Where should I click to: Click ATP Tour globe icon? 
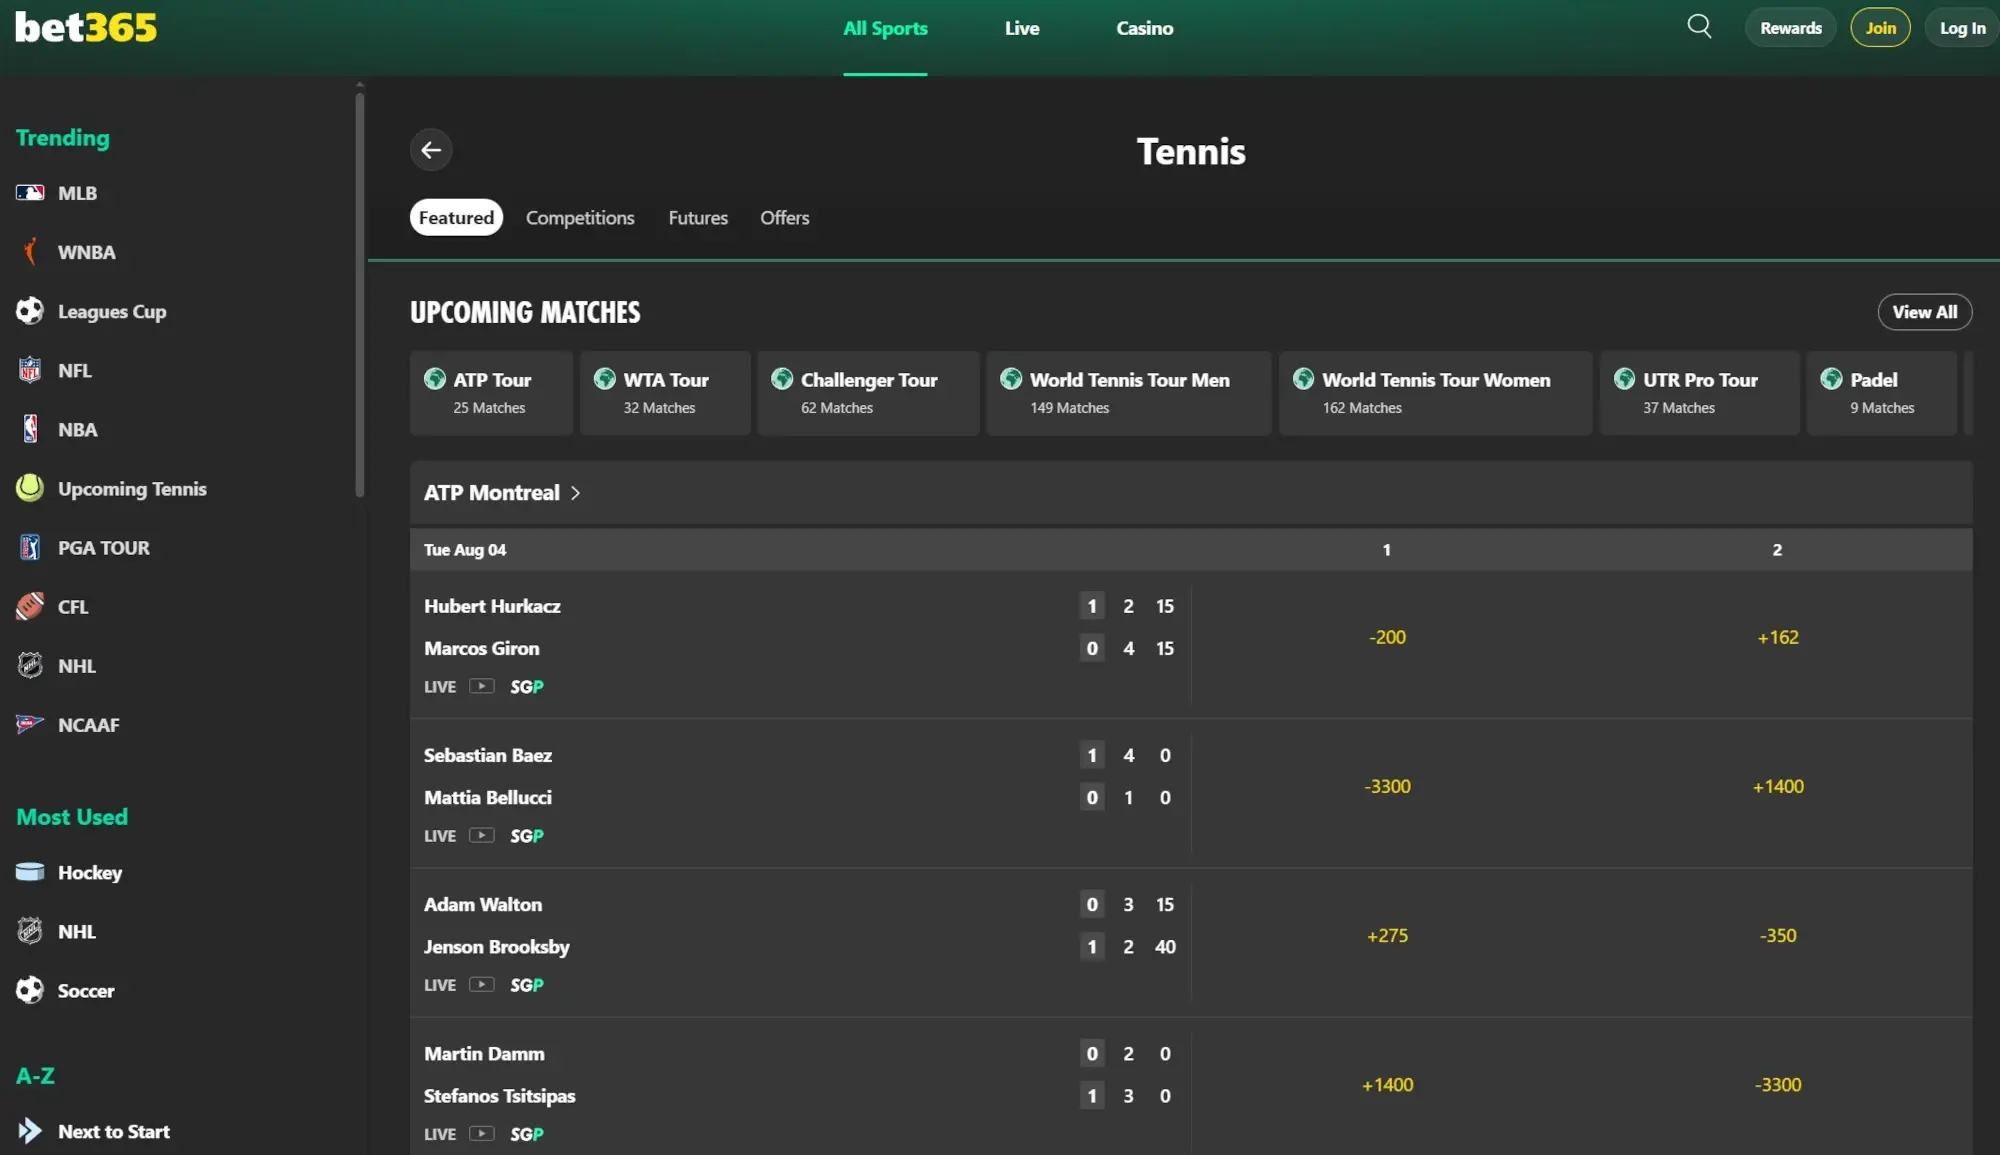click(435, 379)
